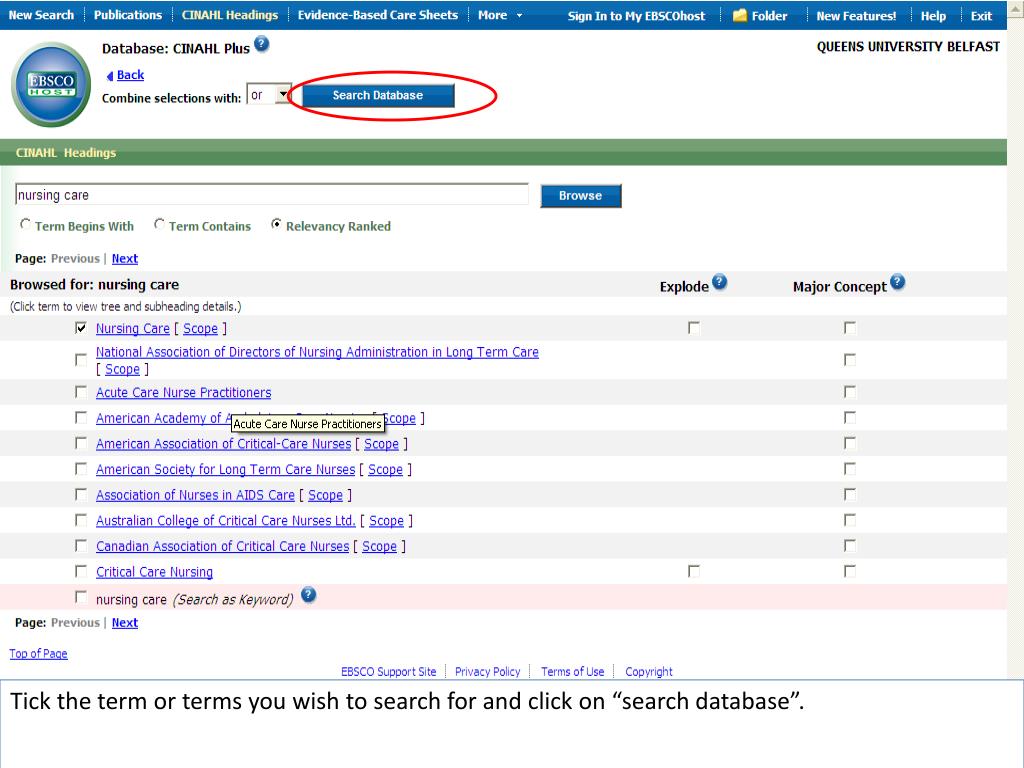
Task: Open American Association of Critical-Care Nurses link
Action: [x=223, y=444]
